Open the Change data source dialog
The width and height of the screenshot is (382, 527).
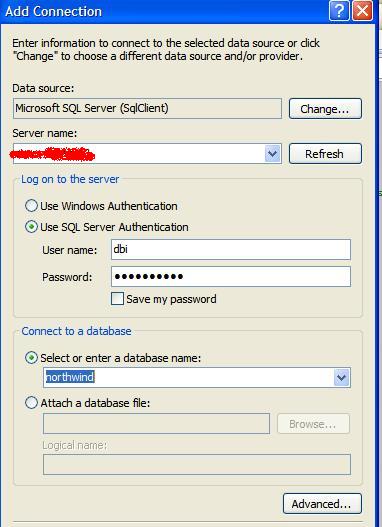325,109
